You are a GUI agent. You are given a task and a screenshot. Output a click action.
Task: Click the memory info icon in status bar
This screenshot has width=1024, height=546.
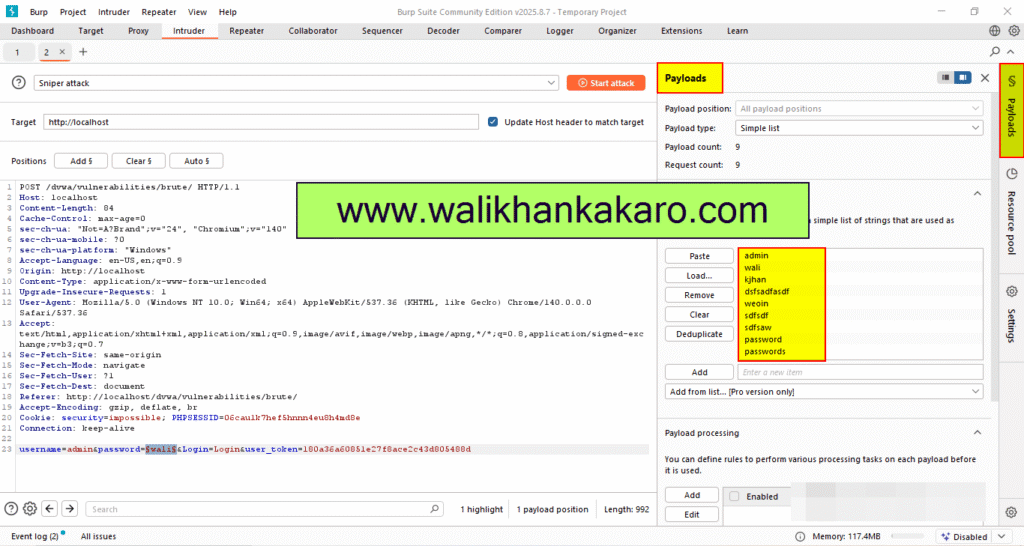pos(800,536)
